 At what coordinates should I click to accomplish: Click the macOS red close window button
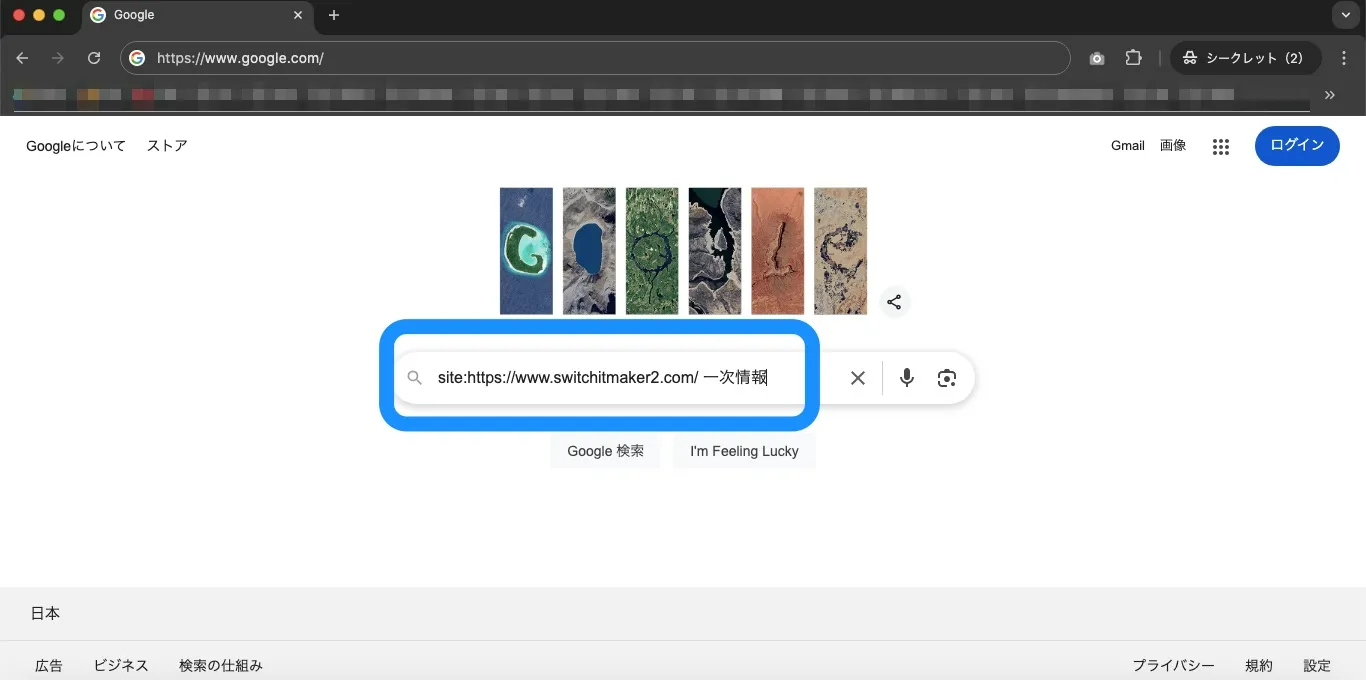(x=19, y=15)
